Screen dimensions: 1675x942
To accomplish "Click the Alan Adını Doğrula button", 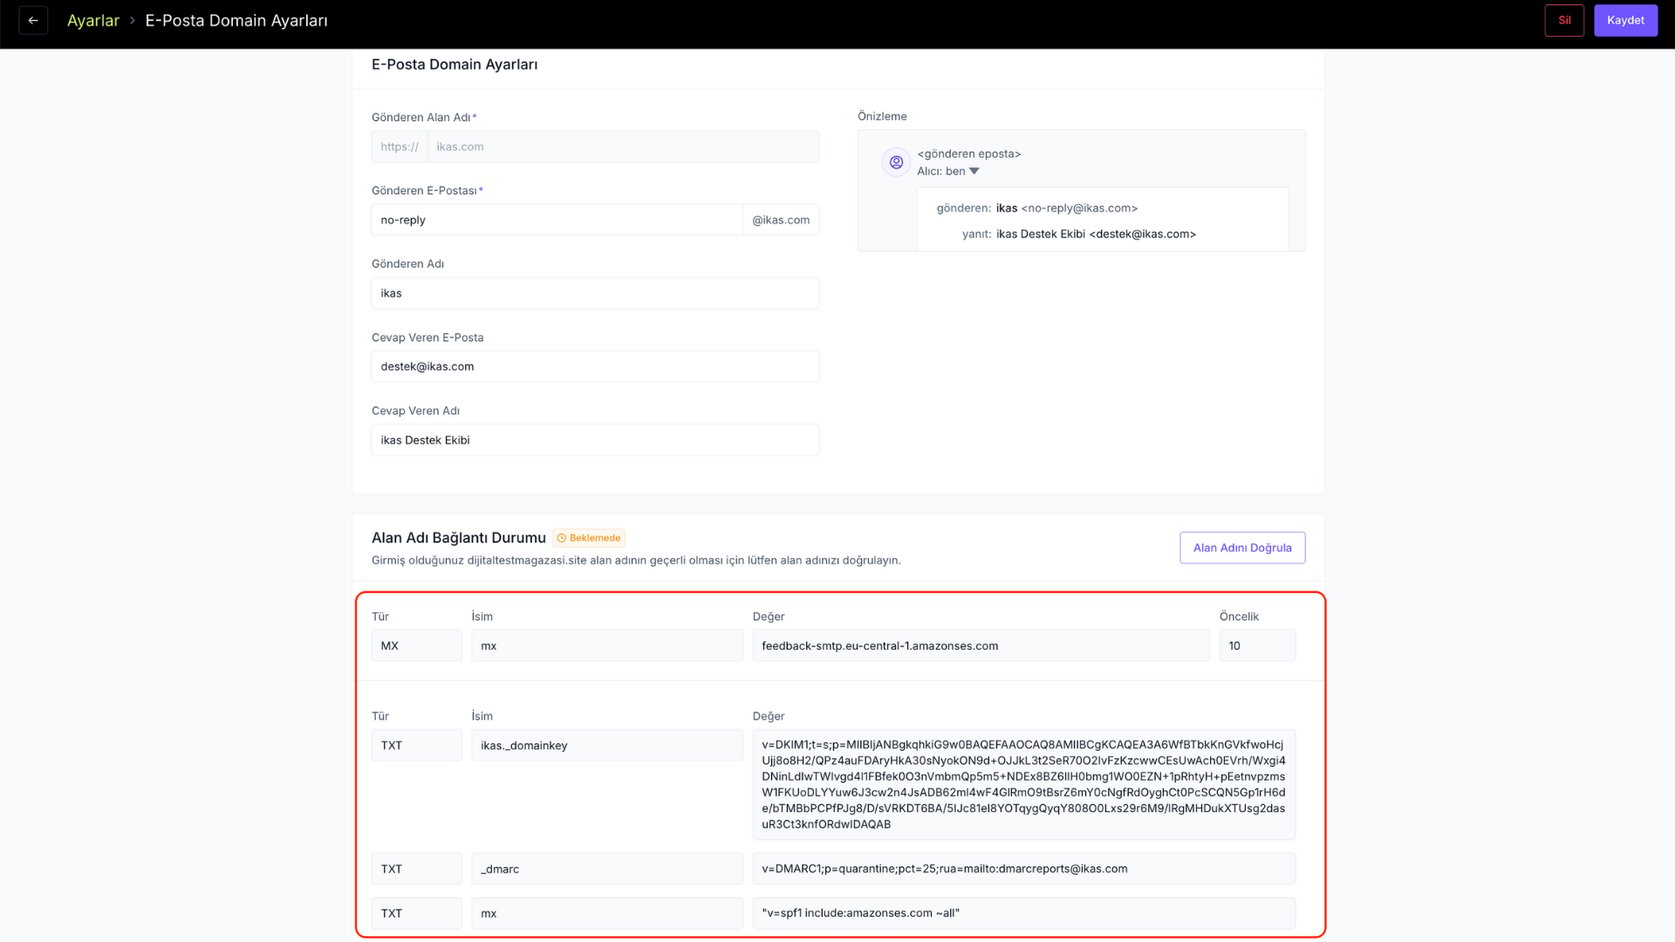I will pyautogui.click(x=1242, y=548).
